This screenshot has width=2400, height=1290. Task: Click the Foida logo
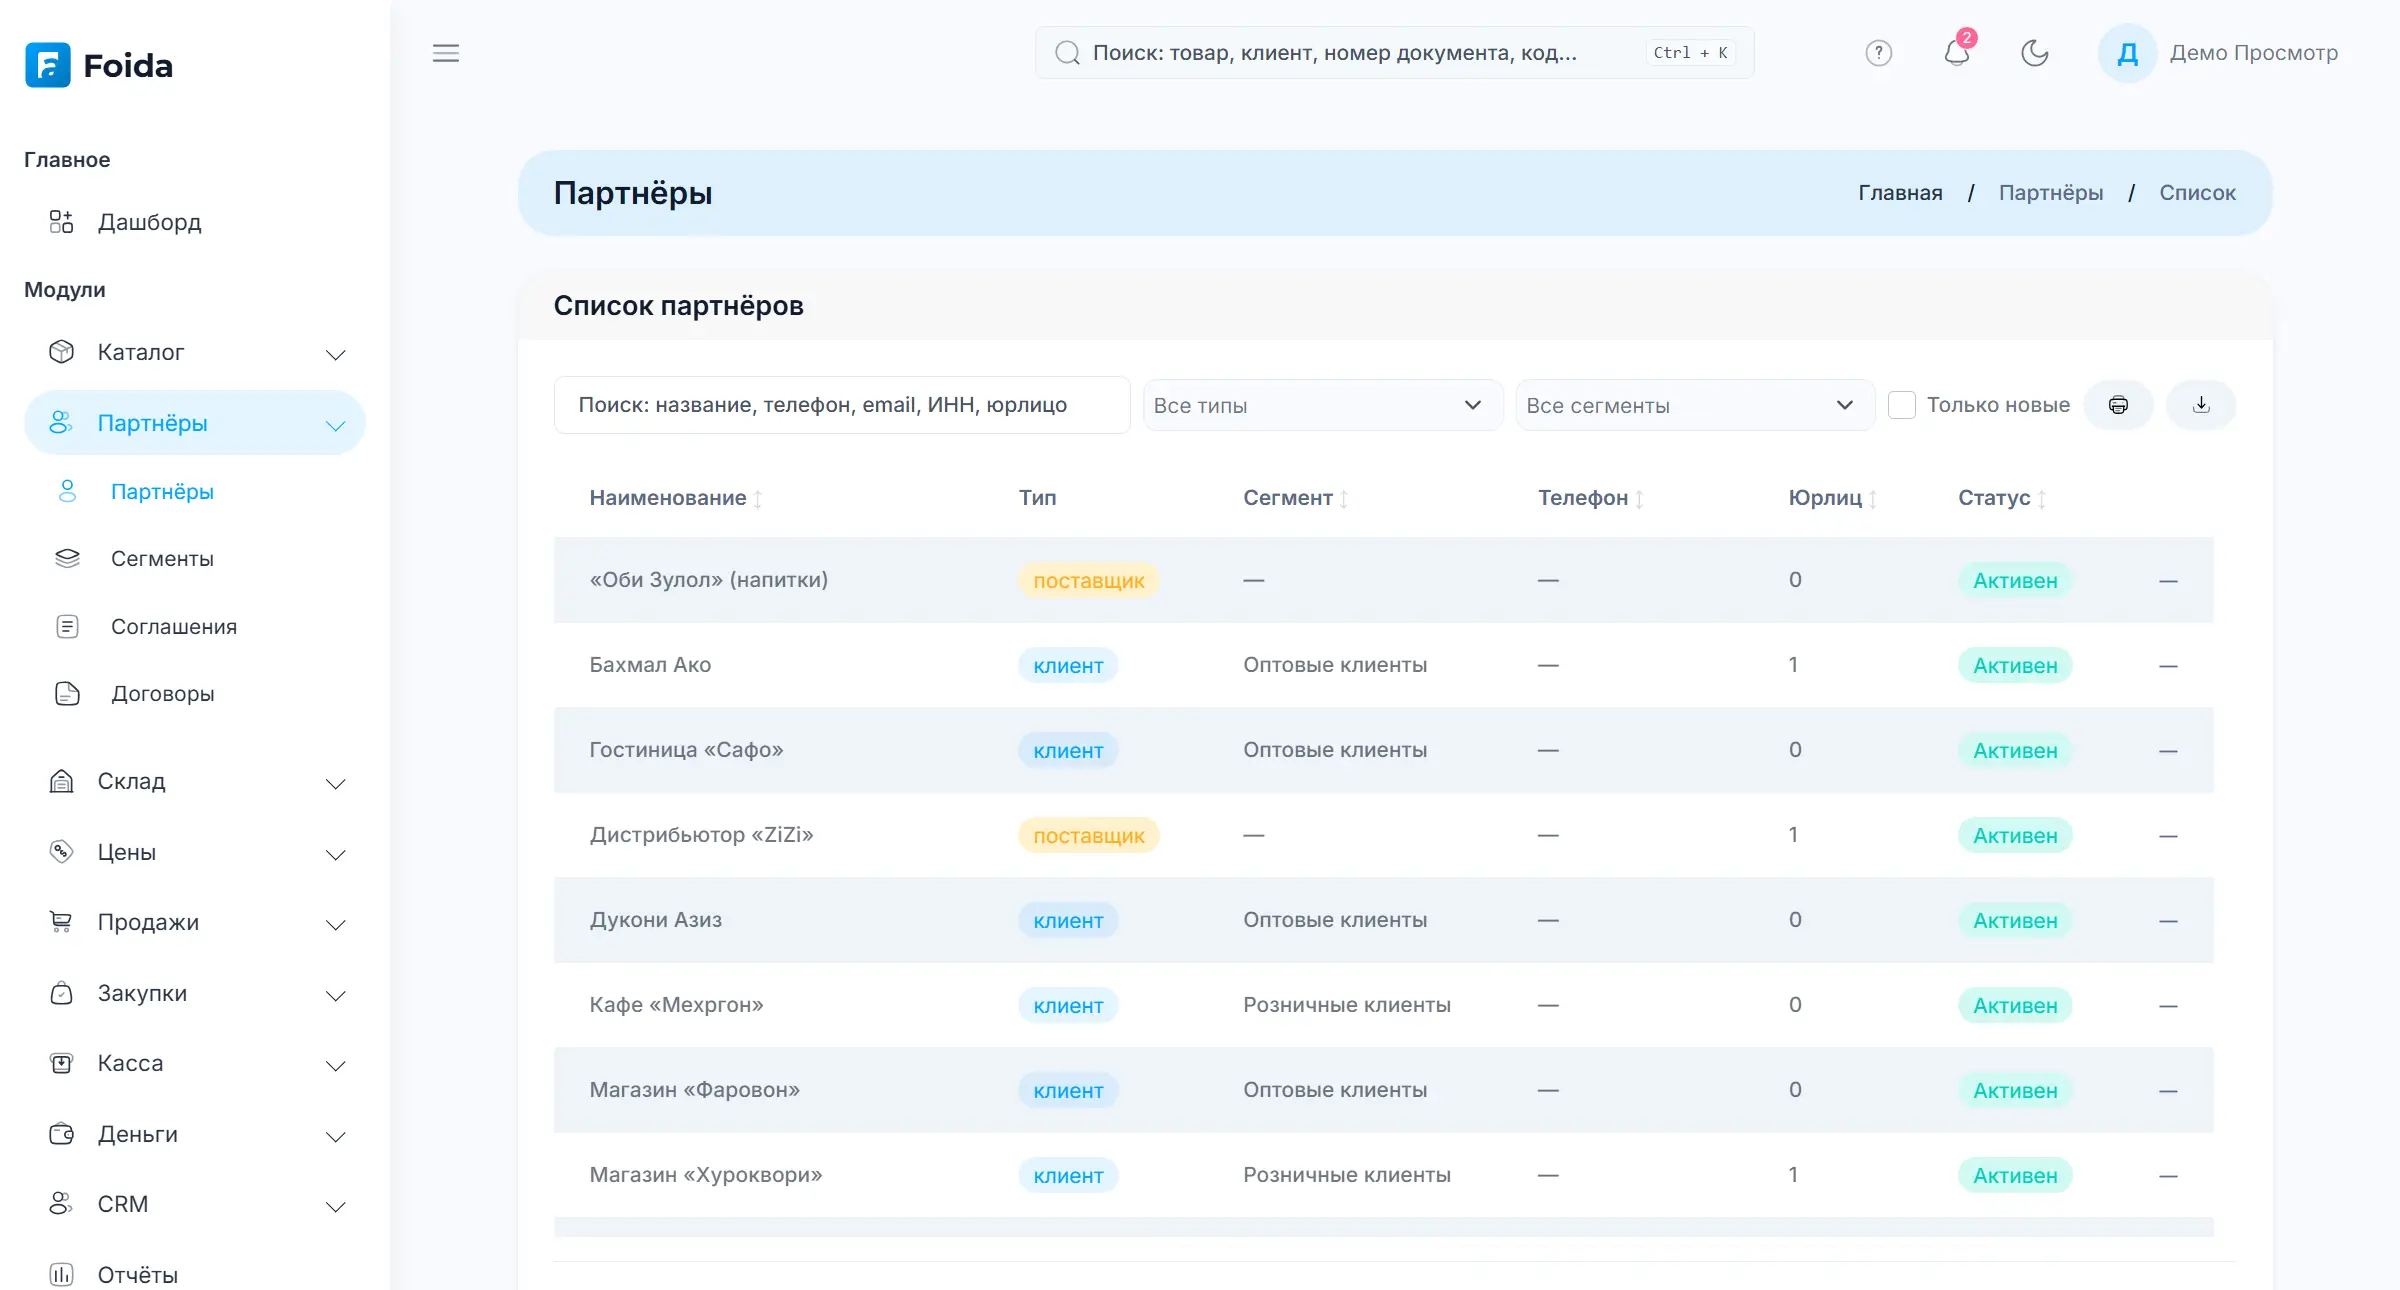(99, 65)
